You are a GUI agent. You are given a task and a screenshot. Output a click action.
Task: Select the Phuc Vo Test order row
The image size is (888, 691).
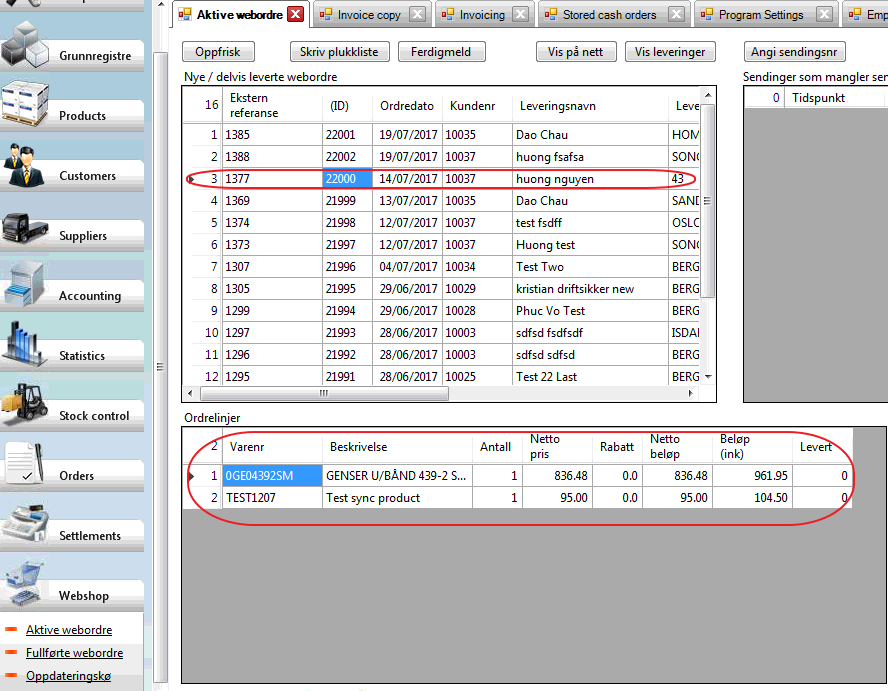click(441, 311)
